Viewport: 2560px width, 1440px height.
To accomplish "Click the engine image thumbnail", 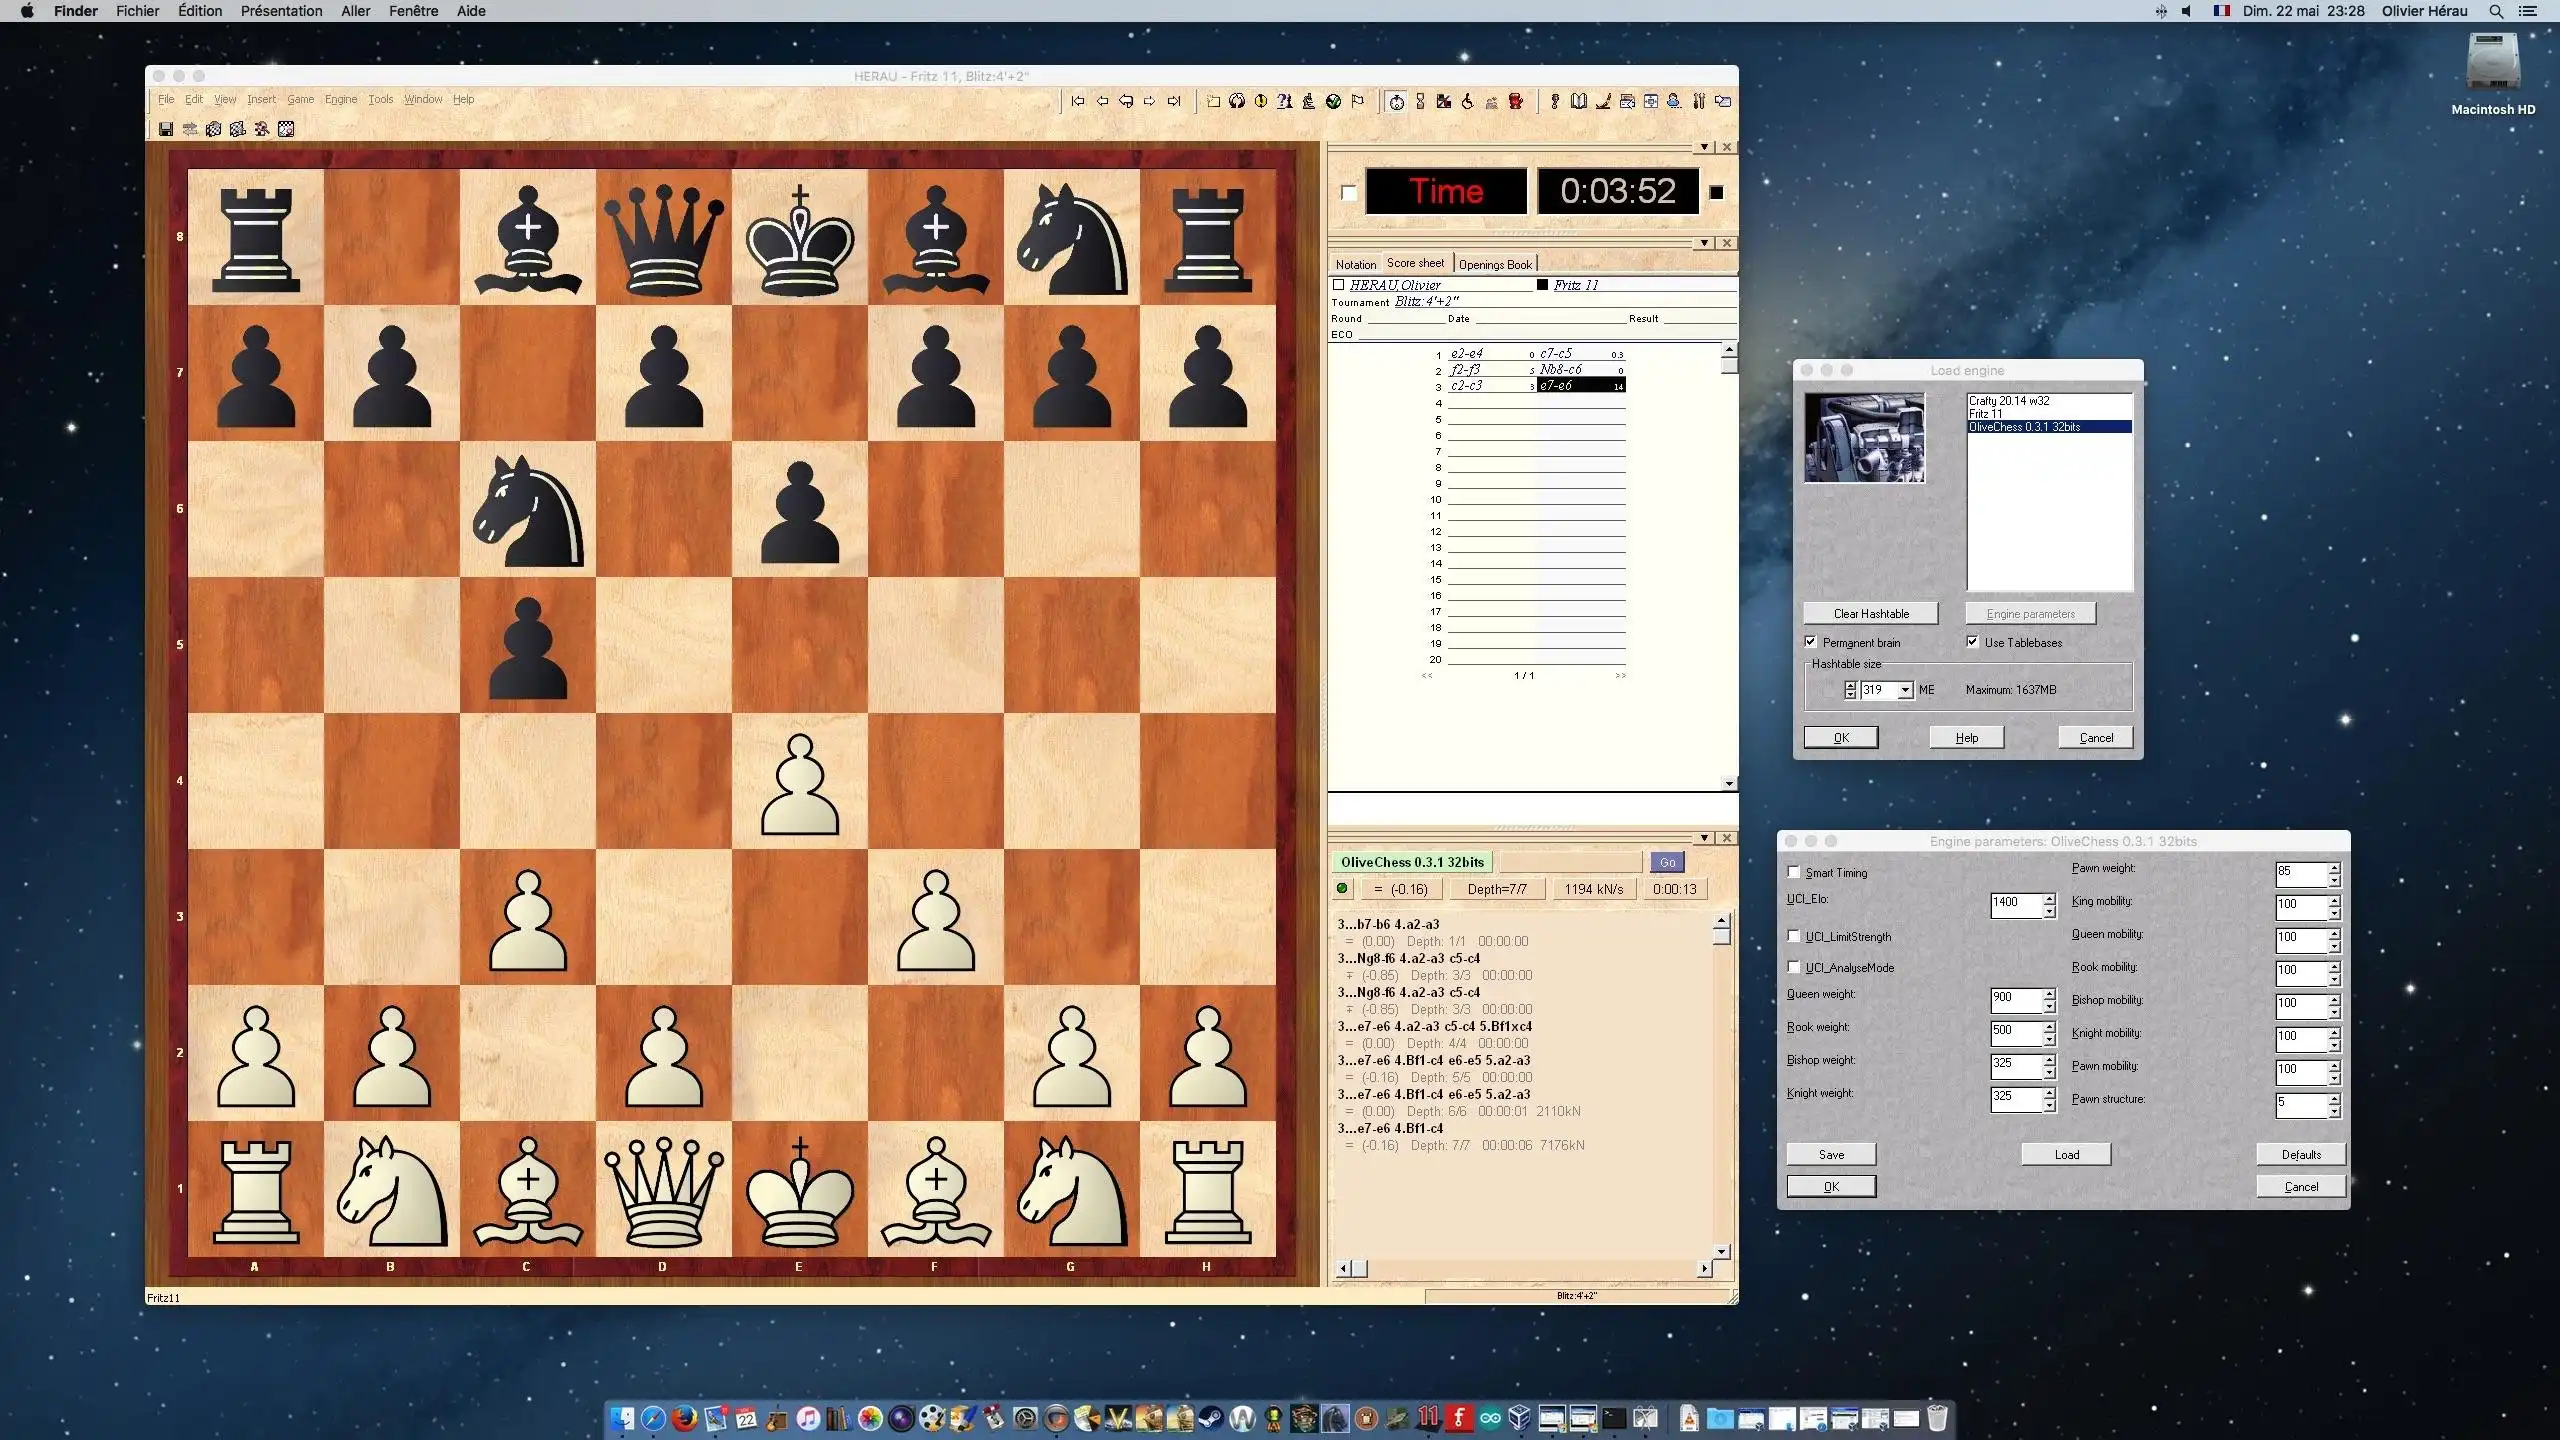I will (x=1867, y=434).
